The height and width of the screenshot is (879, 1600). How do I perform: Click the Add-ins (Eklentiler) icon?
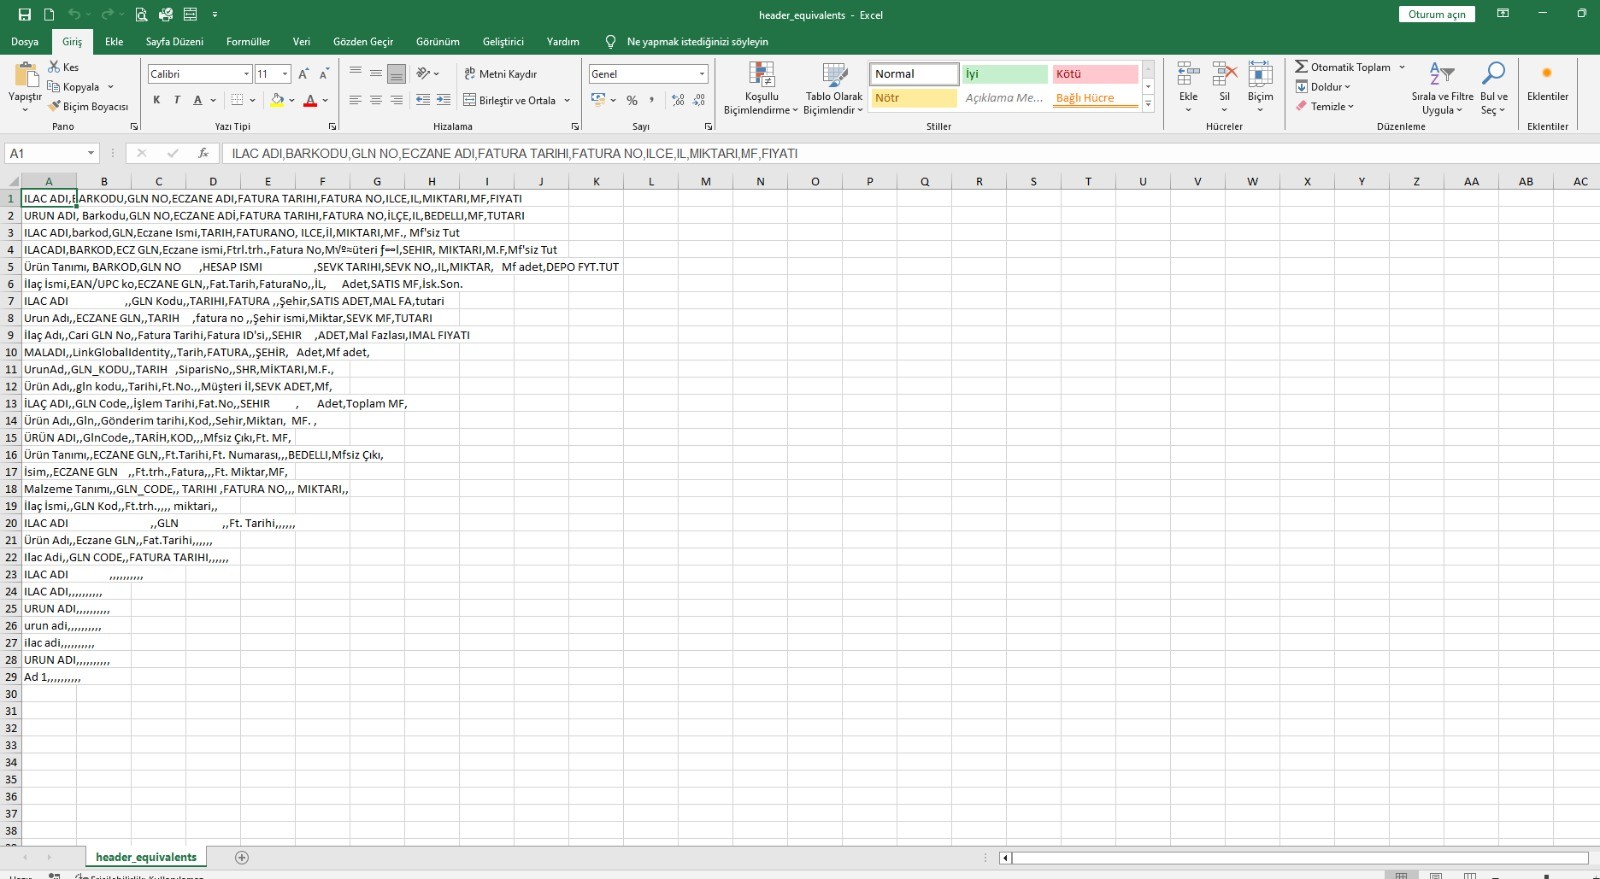coord(1547,74)
